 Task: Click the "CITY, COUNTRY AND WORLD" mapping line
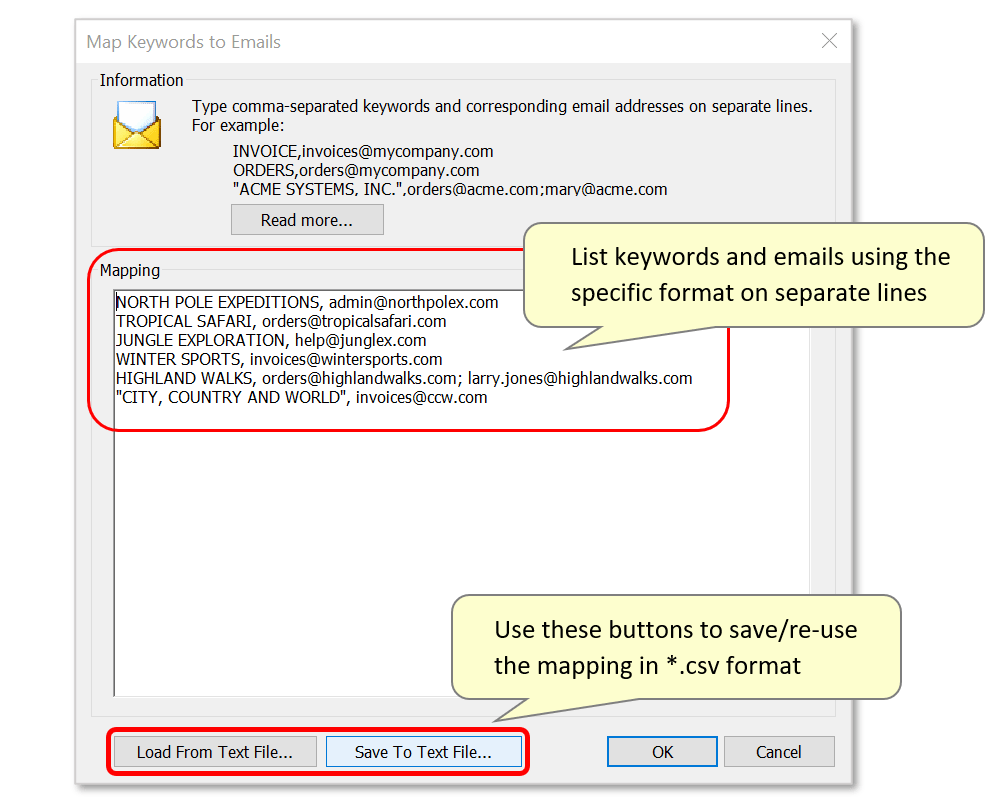[x=301, y=398]
